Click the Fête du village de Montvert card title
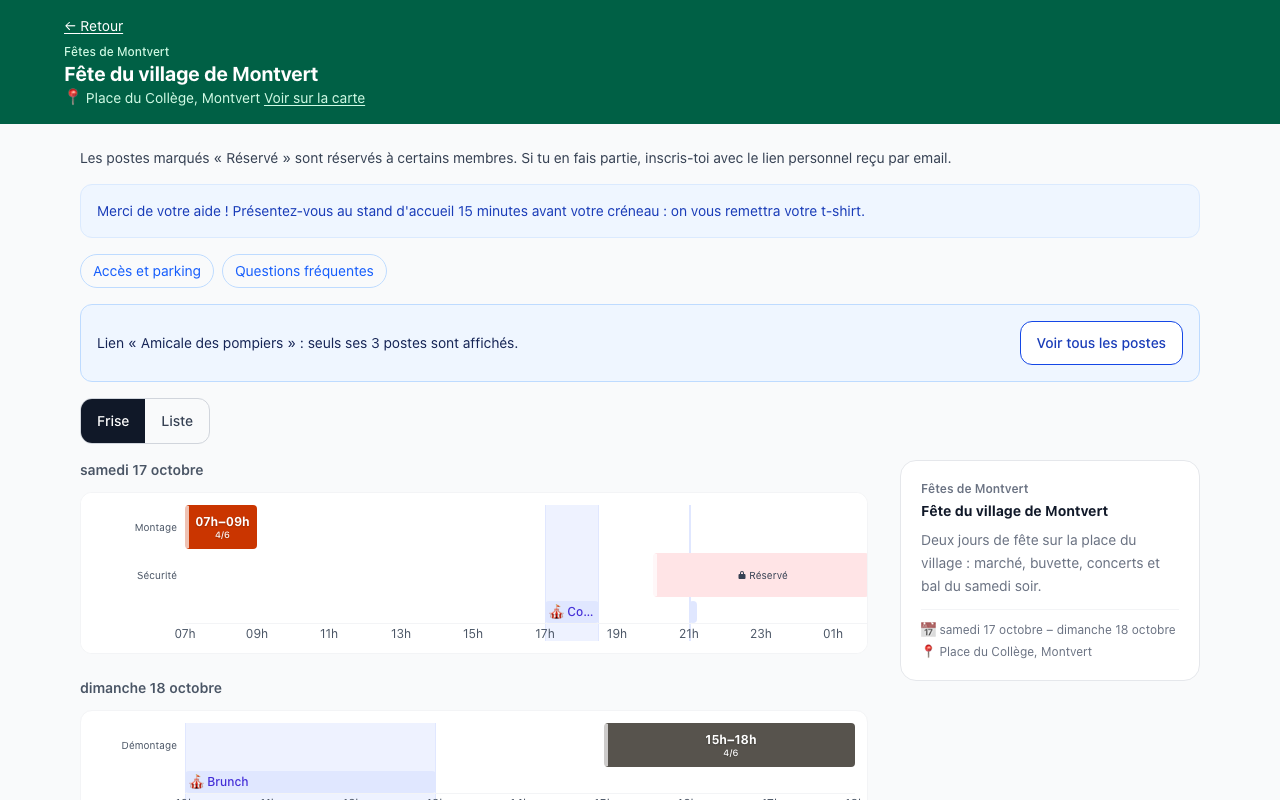The image size is (1280, 800). pos(1014,511)
